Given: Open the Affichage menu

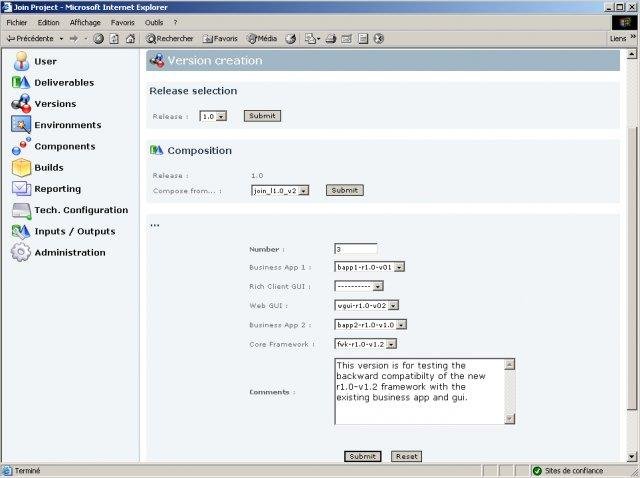Looking at the screenshot, I should (85, 22).
